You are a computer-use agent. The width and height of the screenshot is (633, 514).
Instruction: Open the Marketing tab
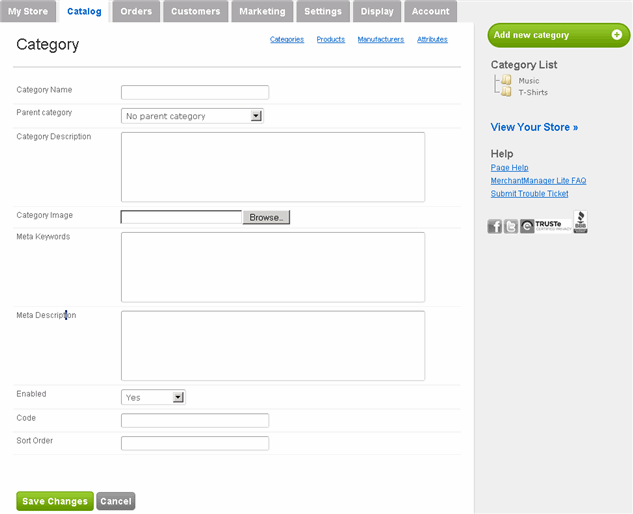(262, 11)
